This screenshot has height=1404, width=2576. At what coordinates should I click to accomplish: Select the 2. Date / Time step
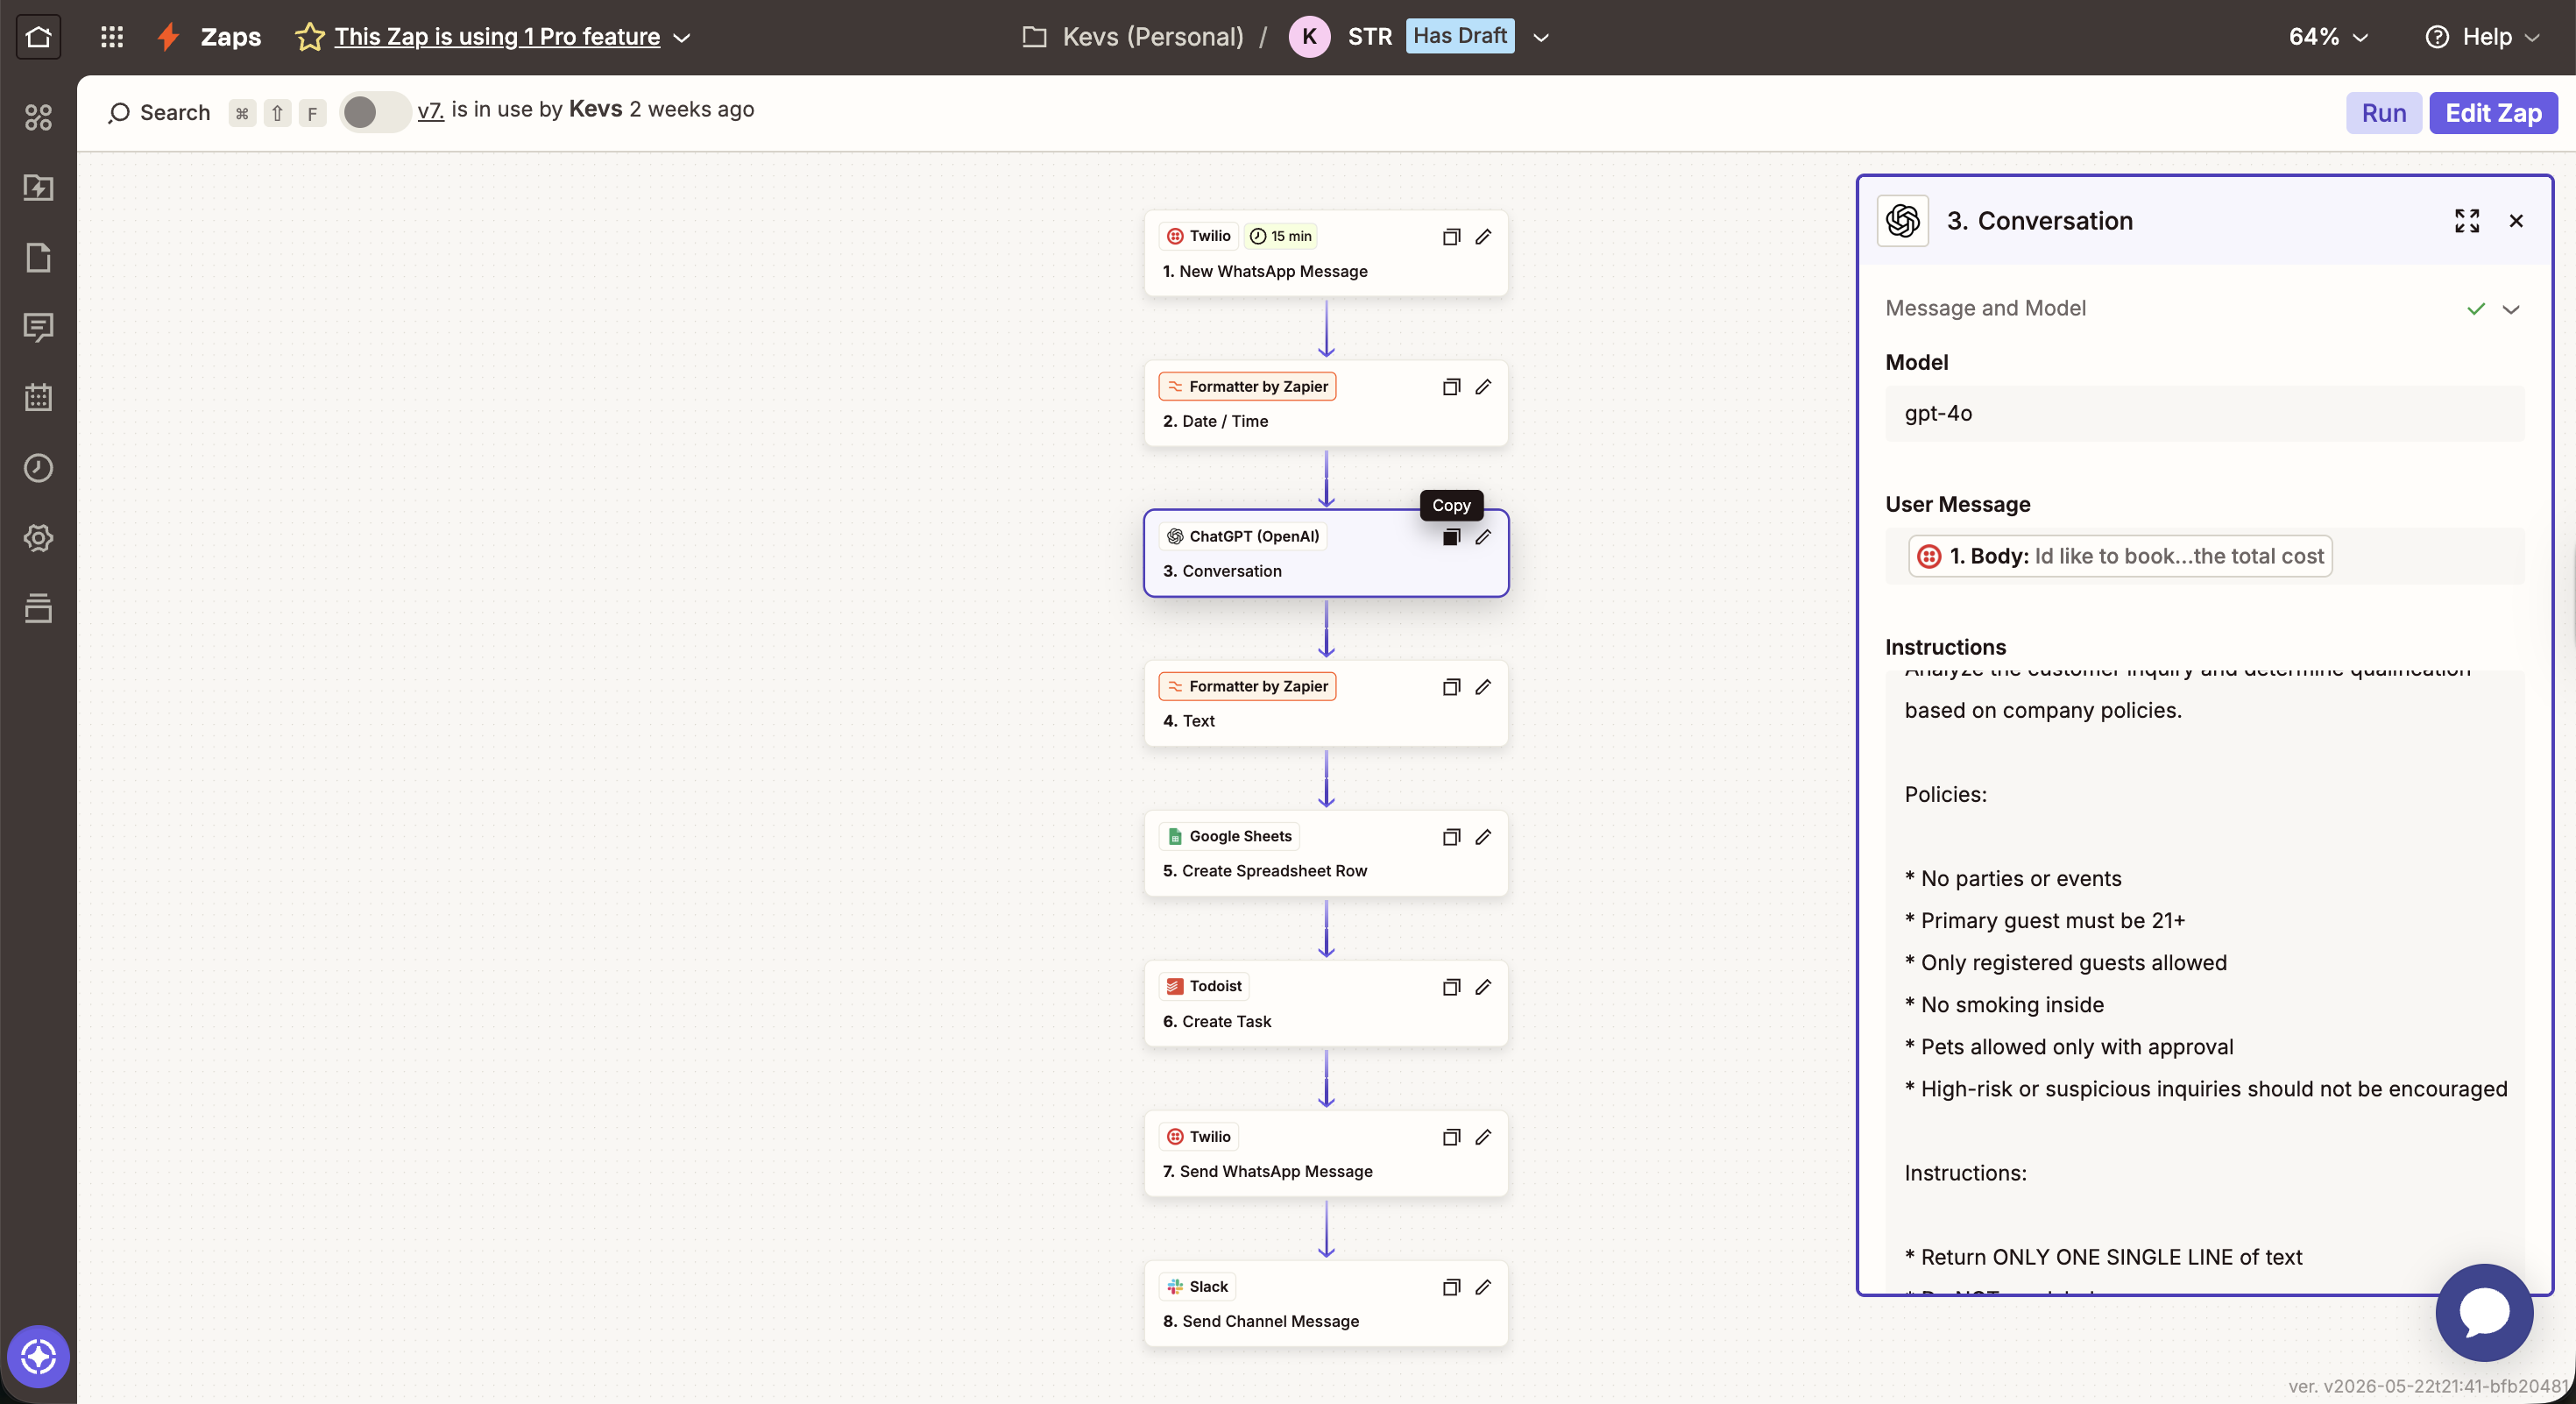(1325, 403)
